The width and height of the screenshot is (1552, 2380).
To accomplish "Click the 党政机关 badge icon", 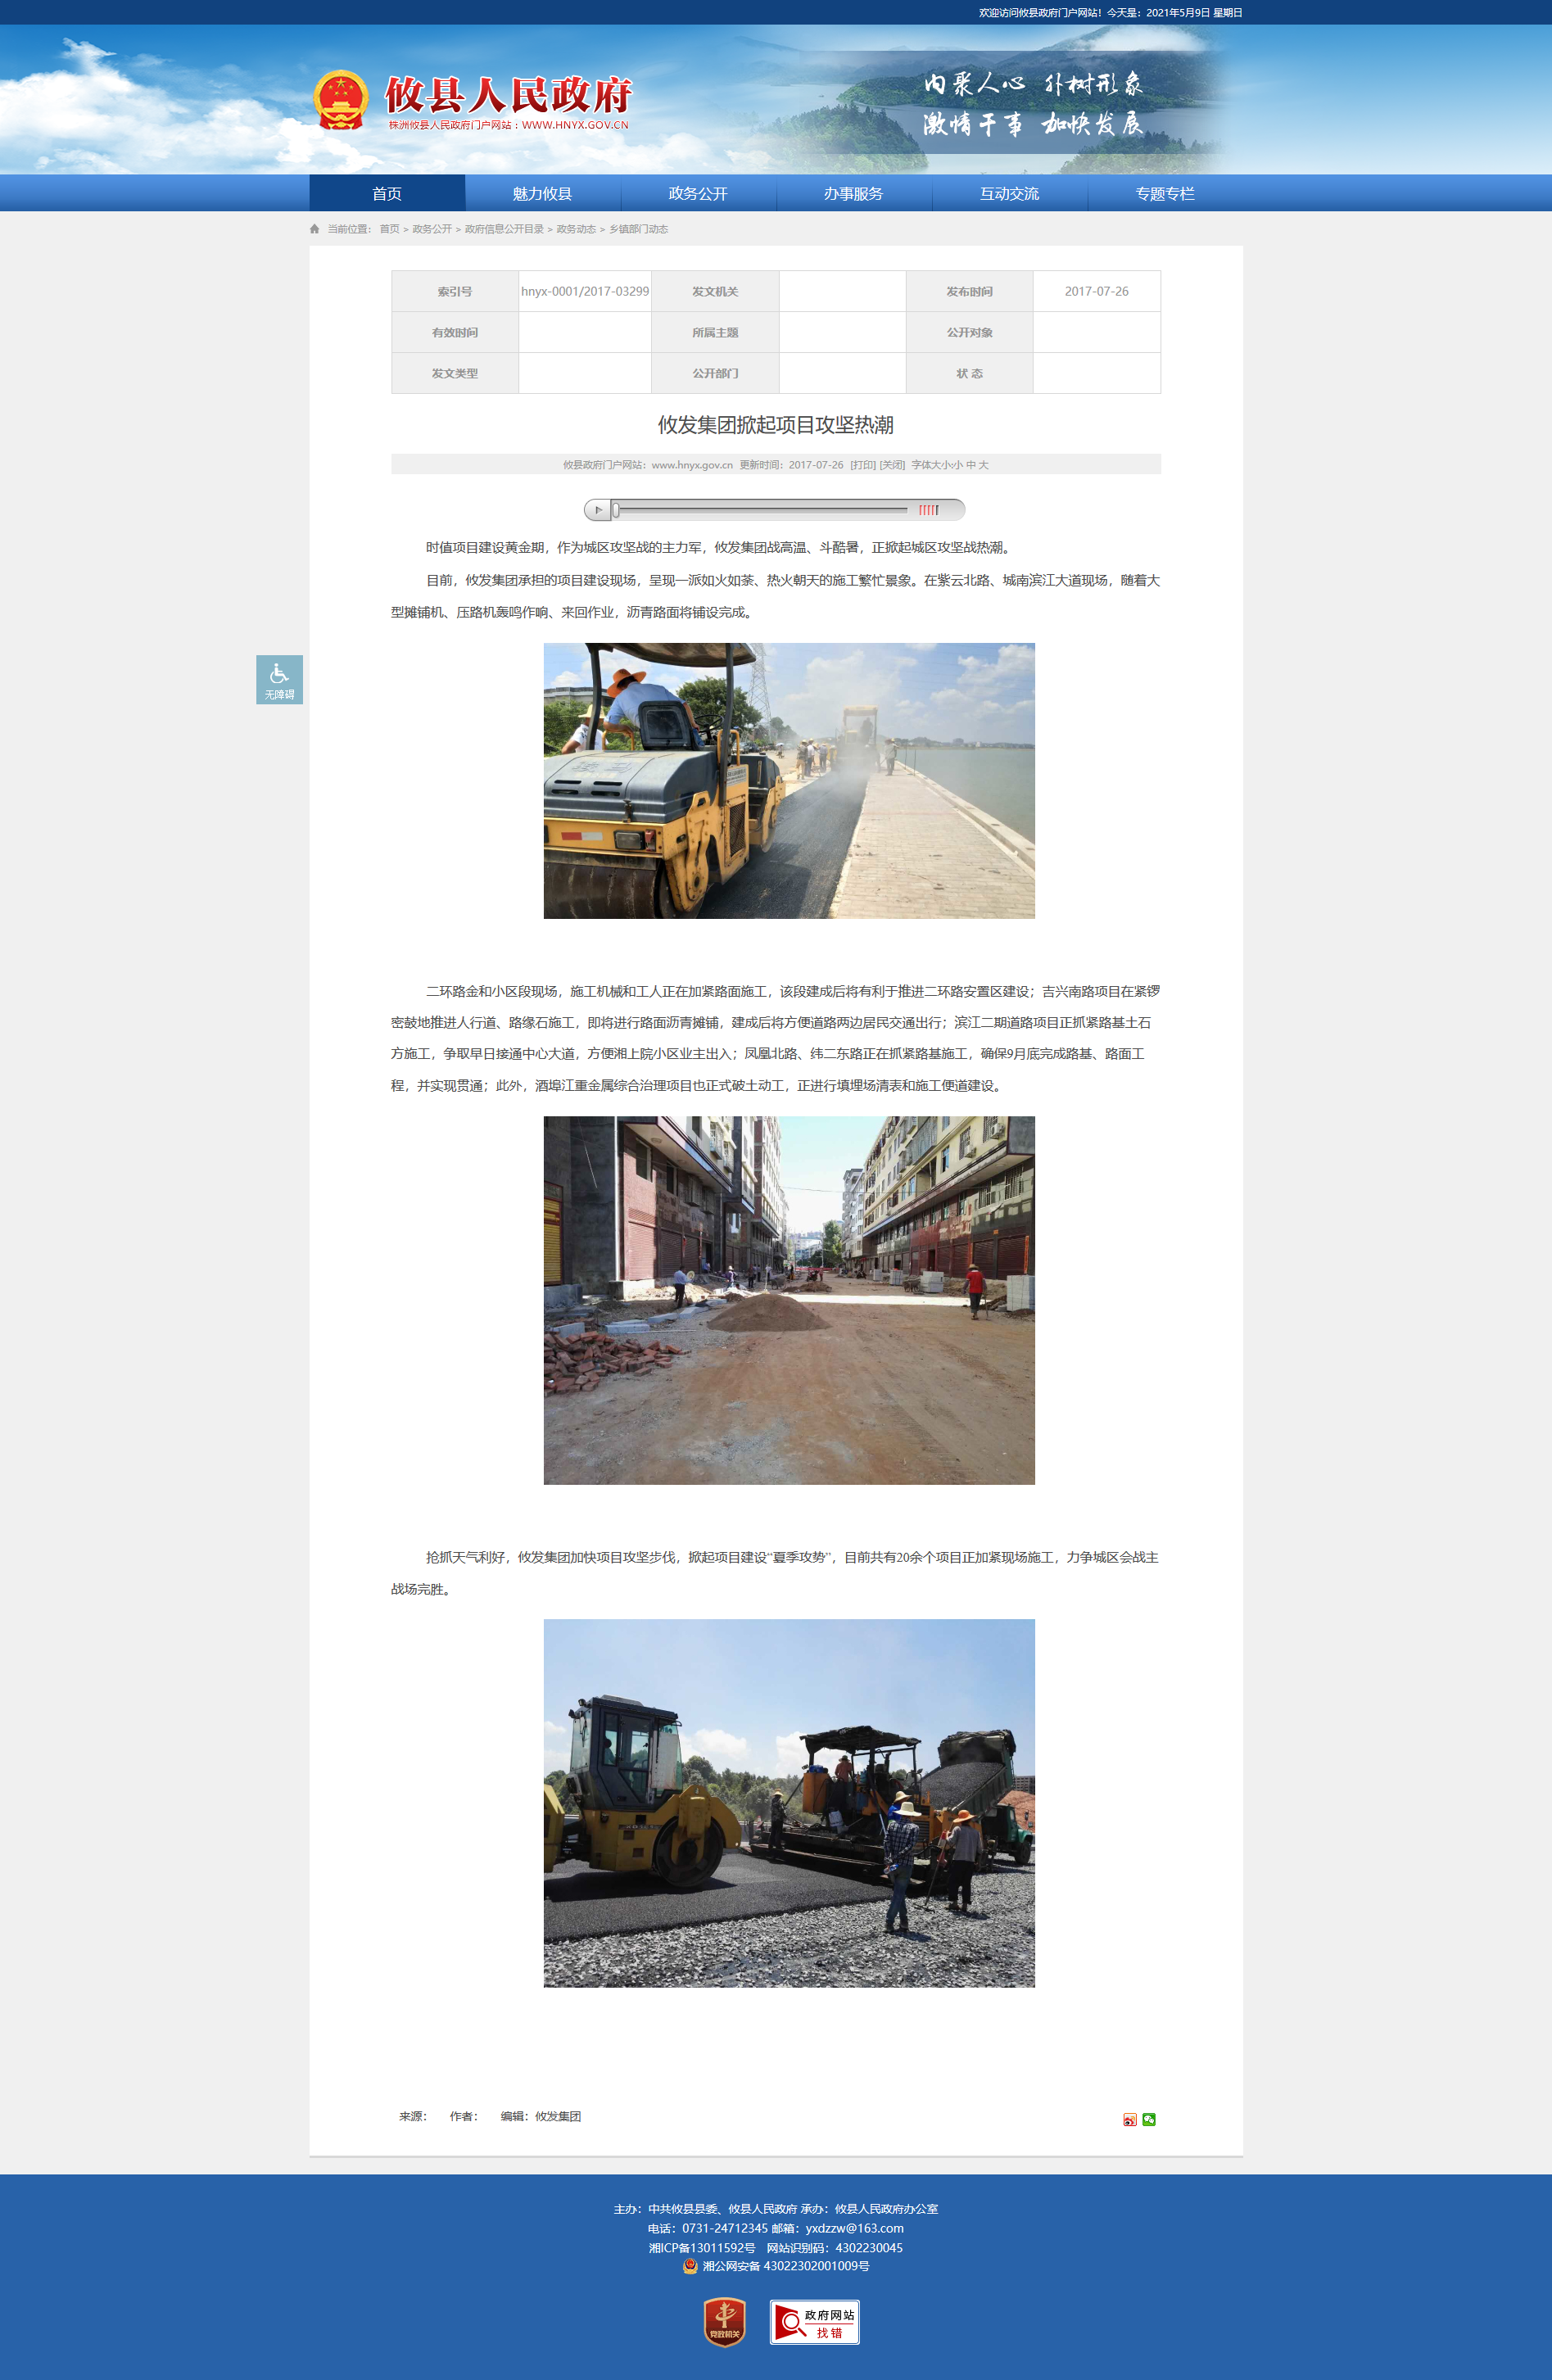I will [724, 2321].
